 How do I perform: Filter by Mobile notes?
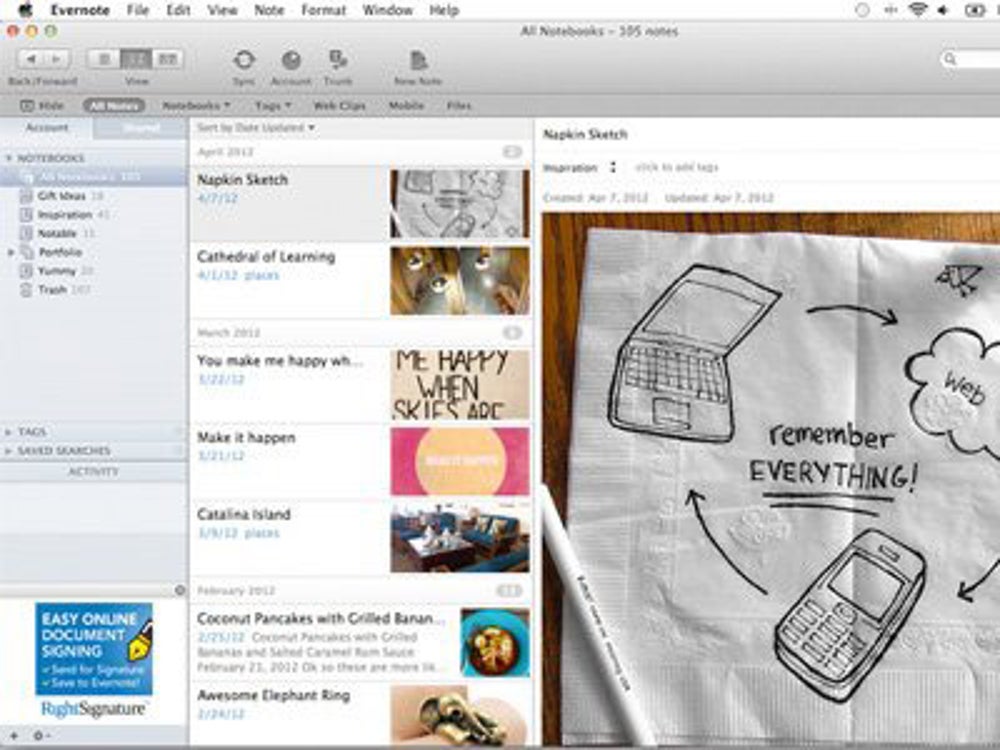406,106
